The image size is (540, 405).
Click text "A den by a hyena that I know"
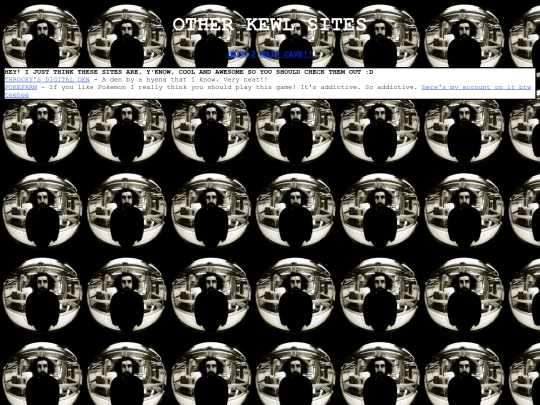click(159, 80)
